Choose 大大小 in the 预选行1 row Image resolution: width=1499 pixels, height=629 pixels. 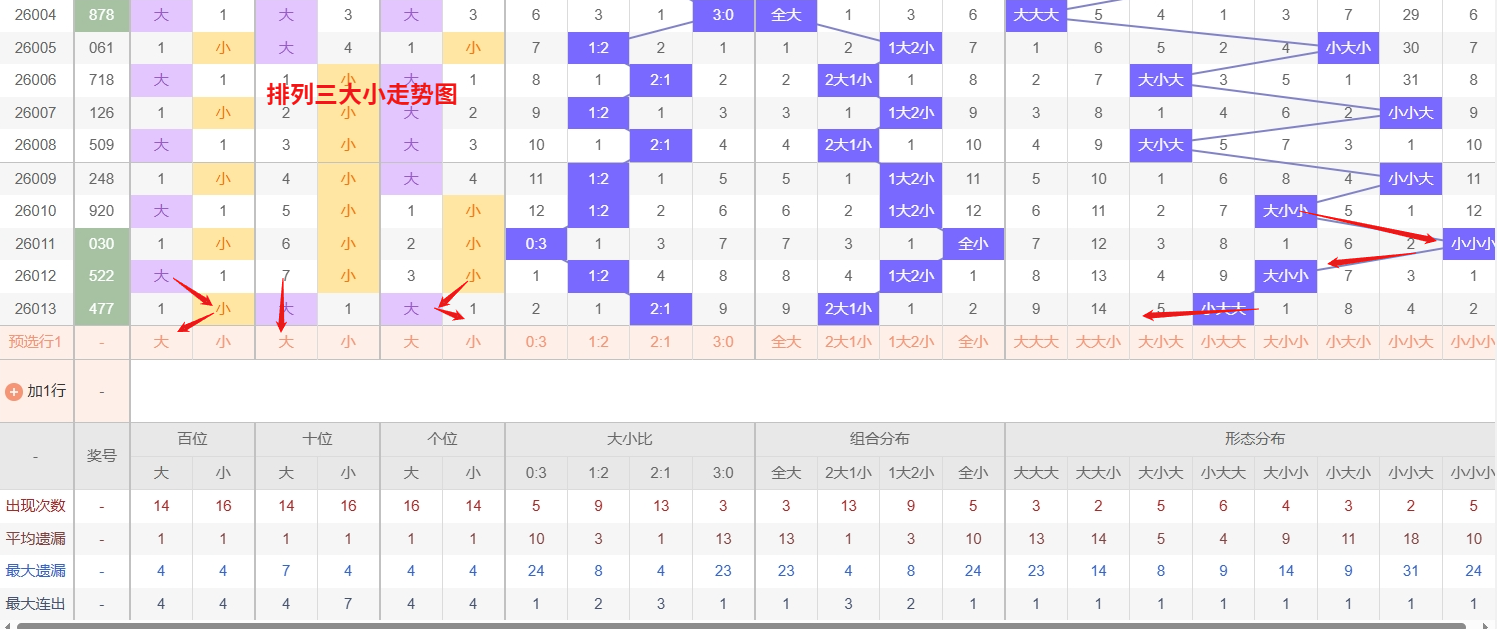(1098, 342)
